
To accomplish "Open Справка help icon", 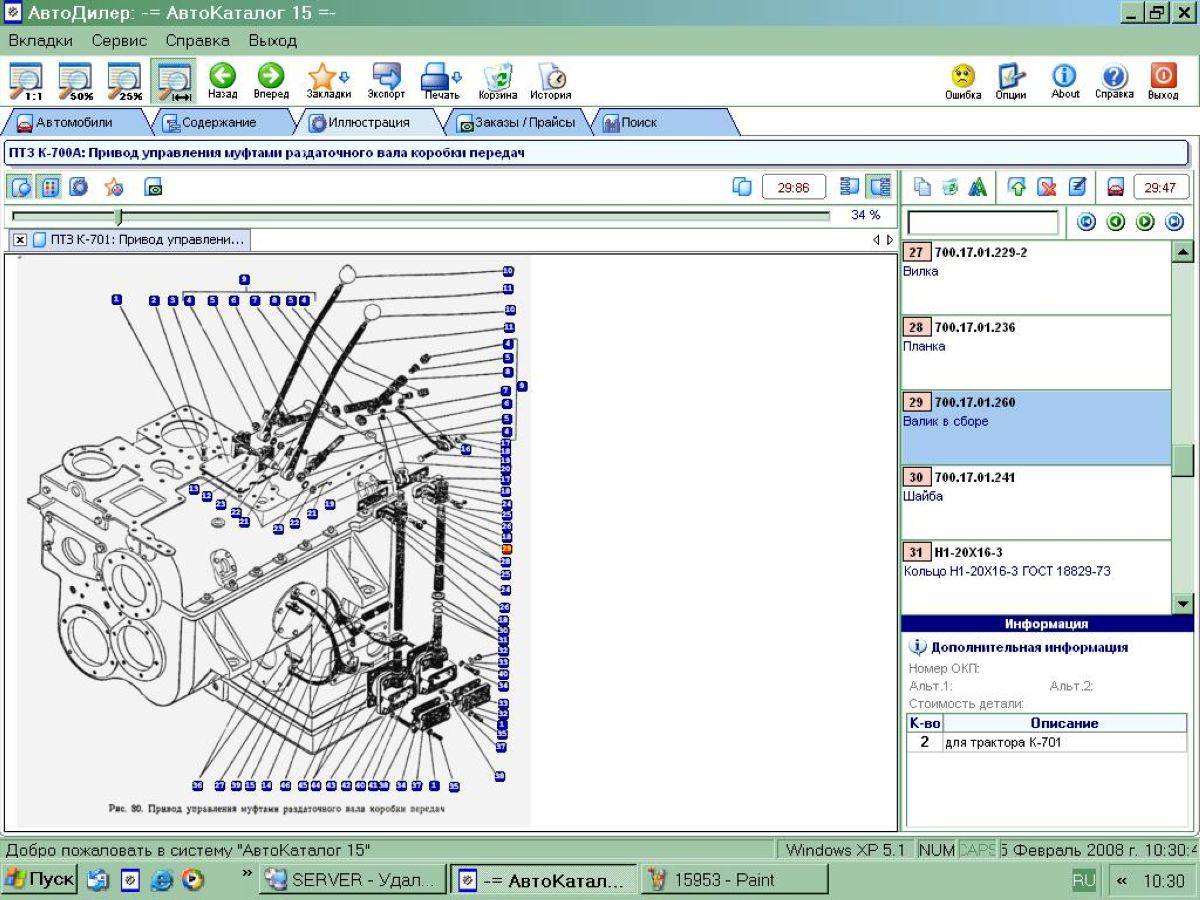I will [1114, 81].
